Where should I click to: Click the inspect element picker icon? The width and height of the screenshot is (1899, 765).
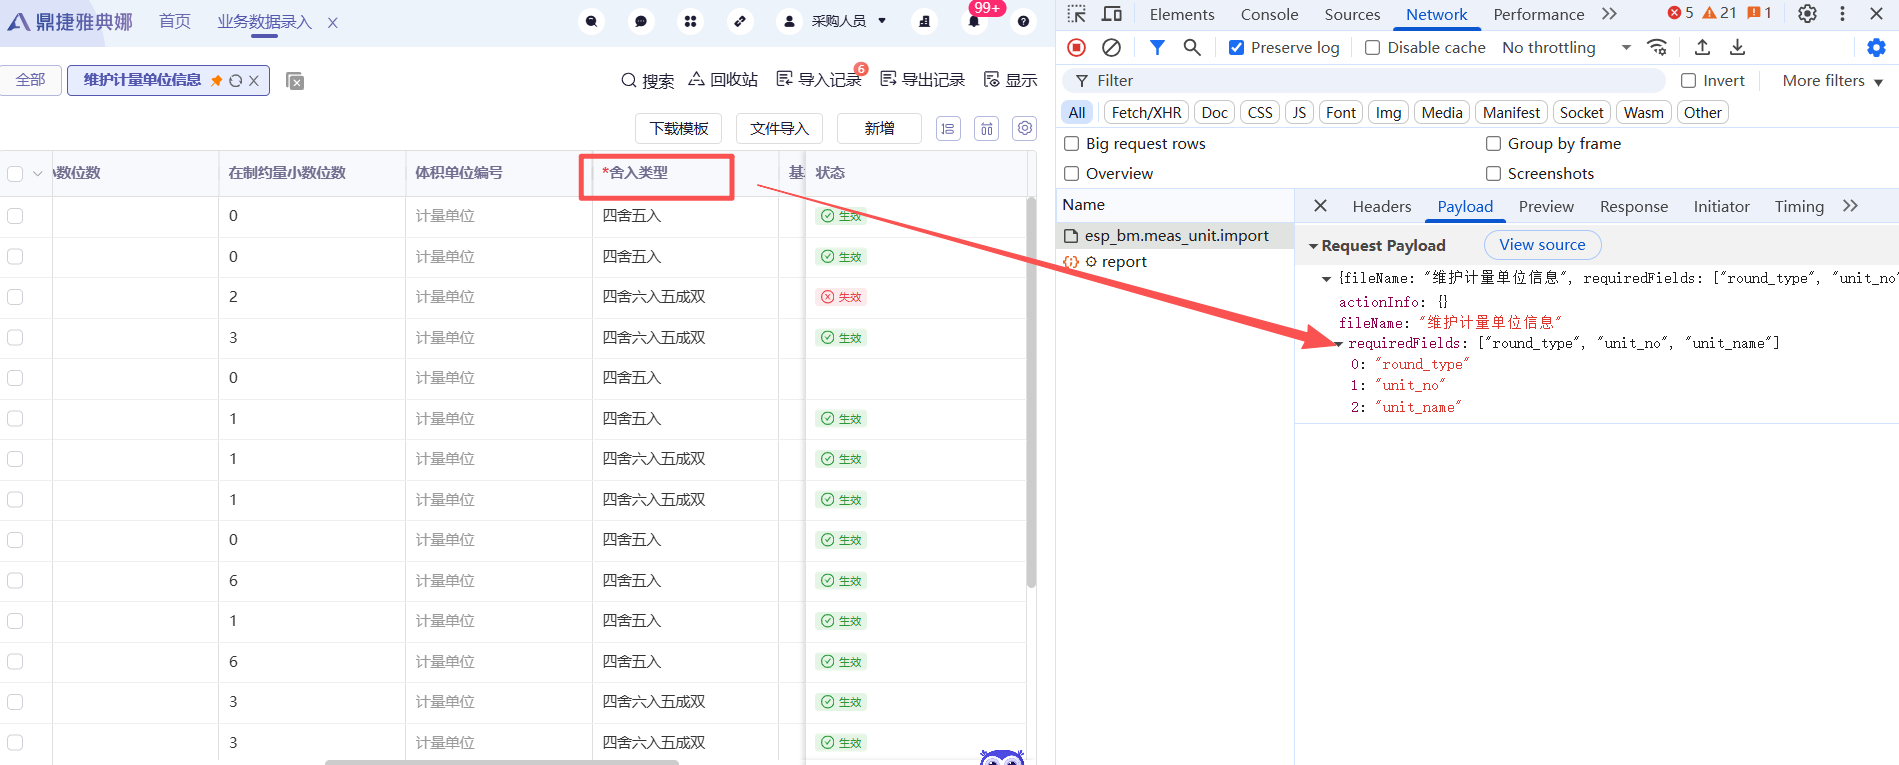pyautogui.click(x=1077, y=14)
